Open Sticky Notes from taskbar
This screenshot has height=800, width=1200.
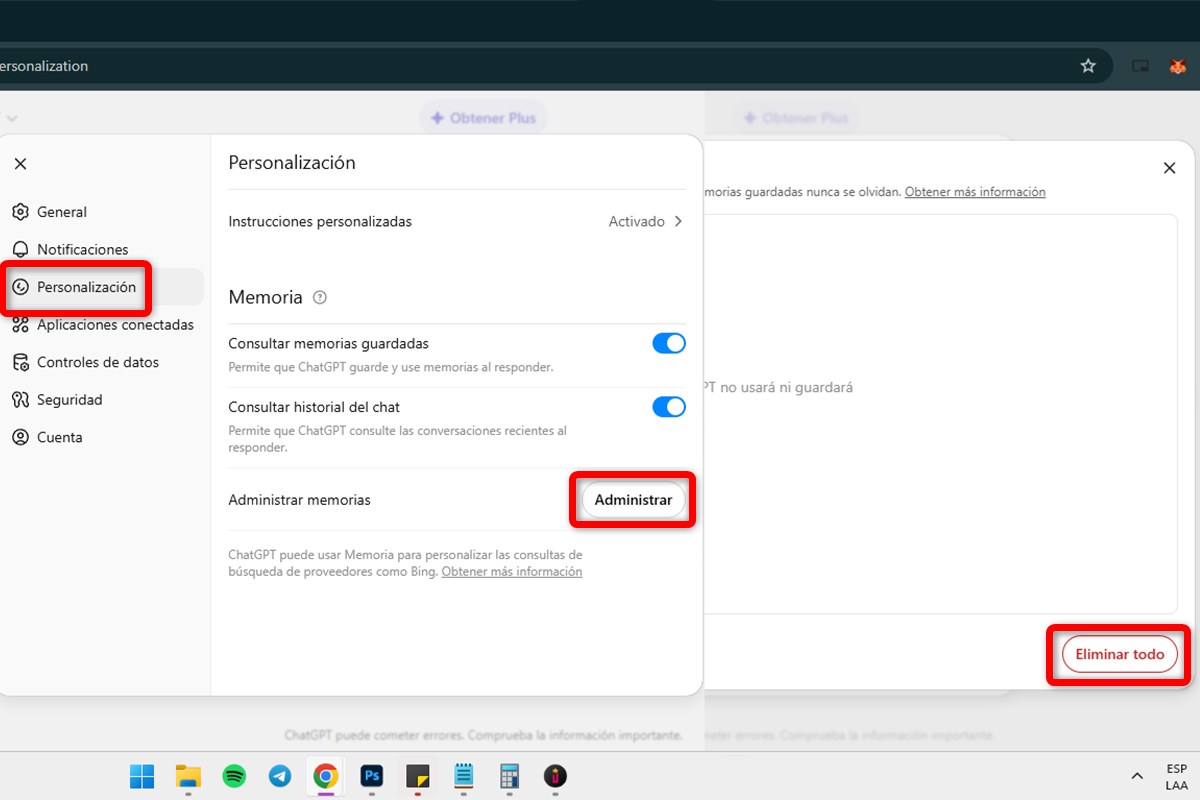coord(417,776)
